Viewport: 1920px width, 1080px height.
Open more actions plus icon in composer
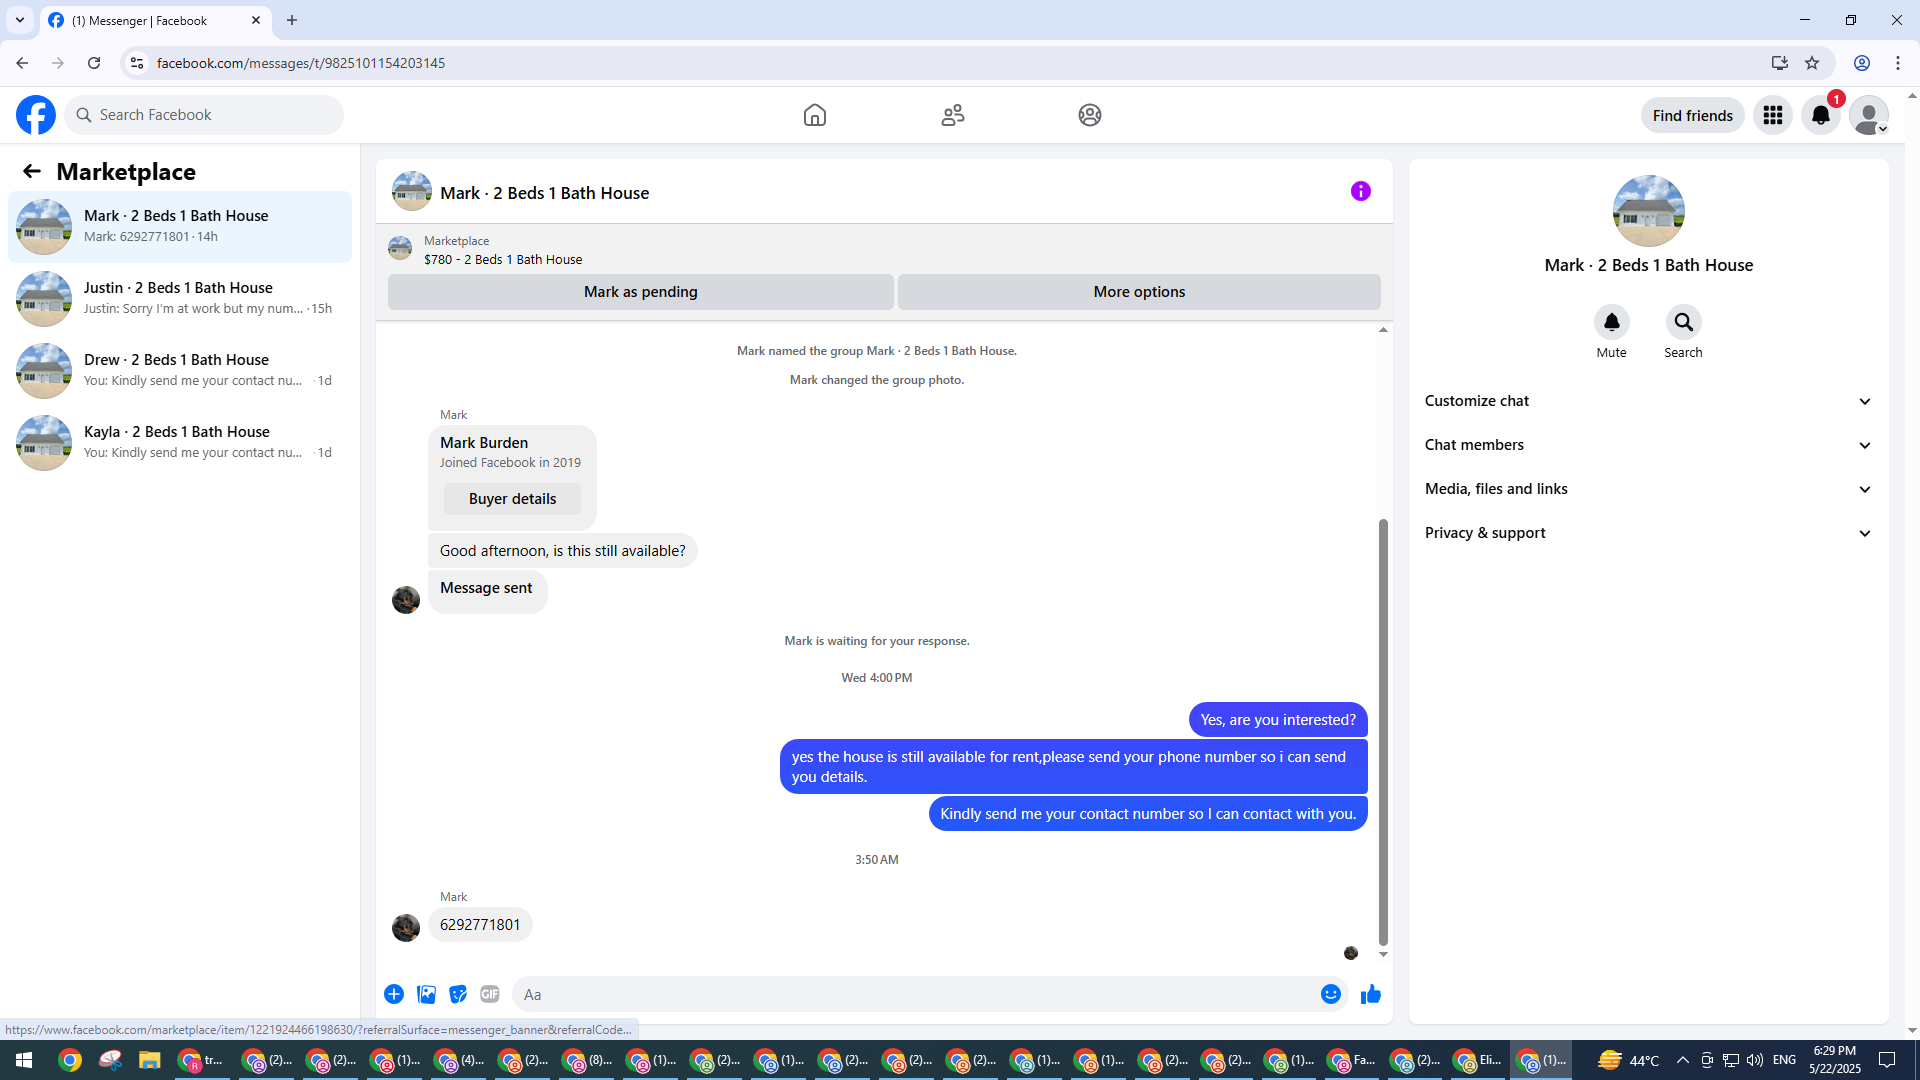point(394,994)
